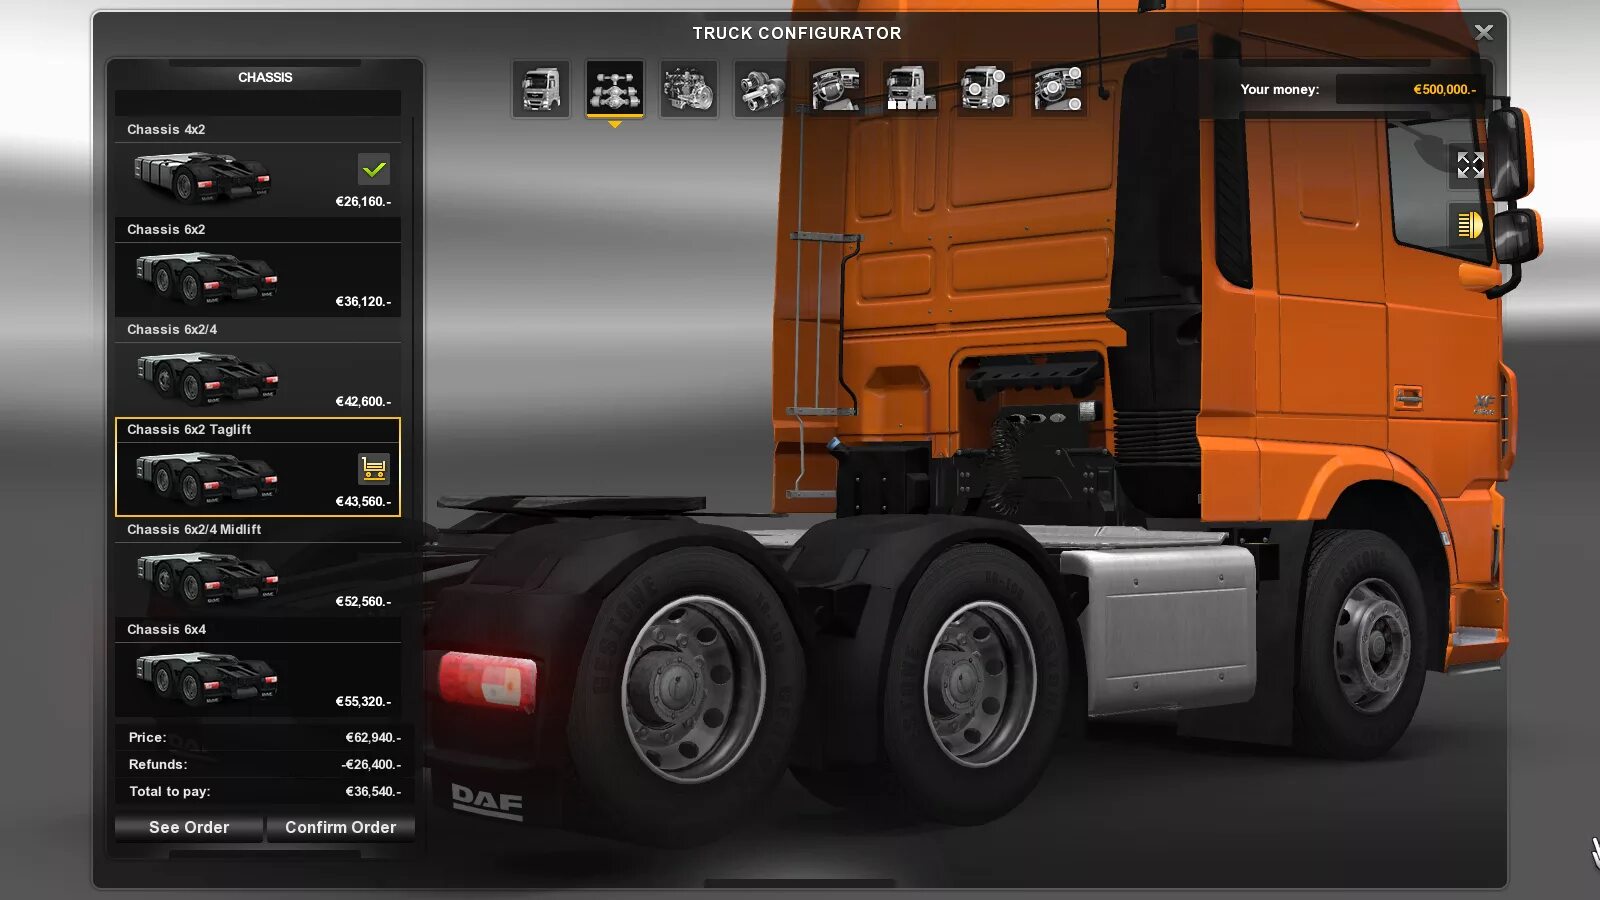This screenshot has width=1600, height=900.
Task: Select the cabin category icon
Action: (x=540, y=88)
